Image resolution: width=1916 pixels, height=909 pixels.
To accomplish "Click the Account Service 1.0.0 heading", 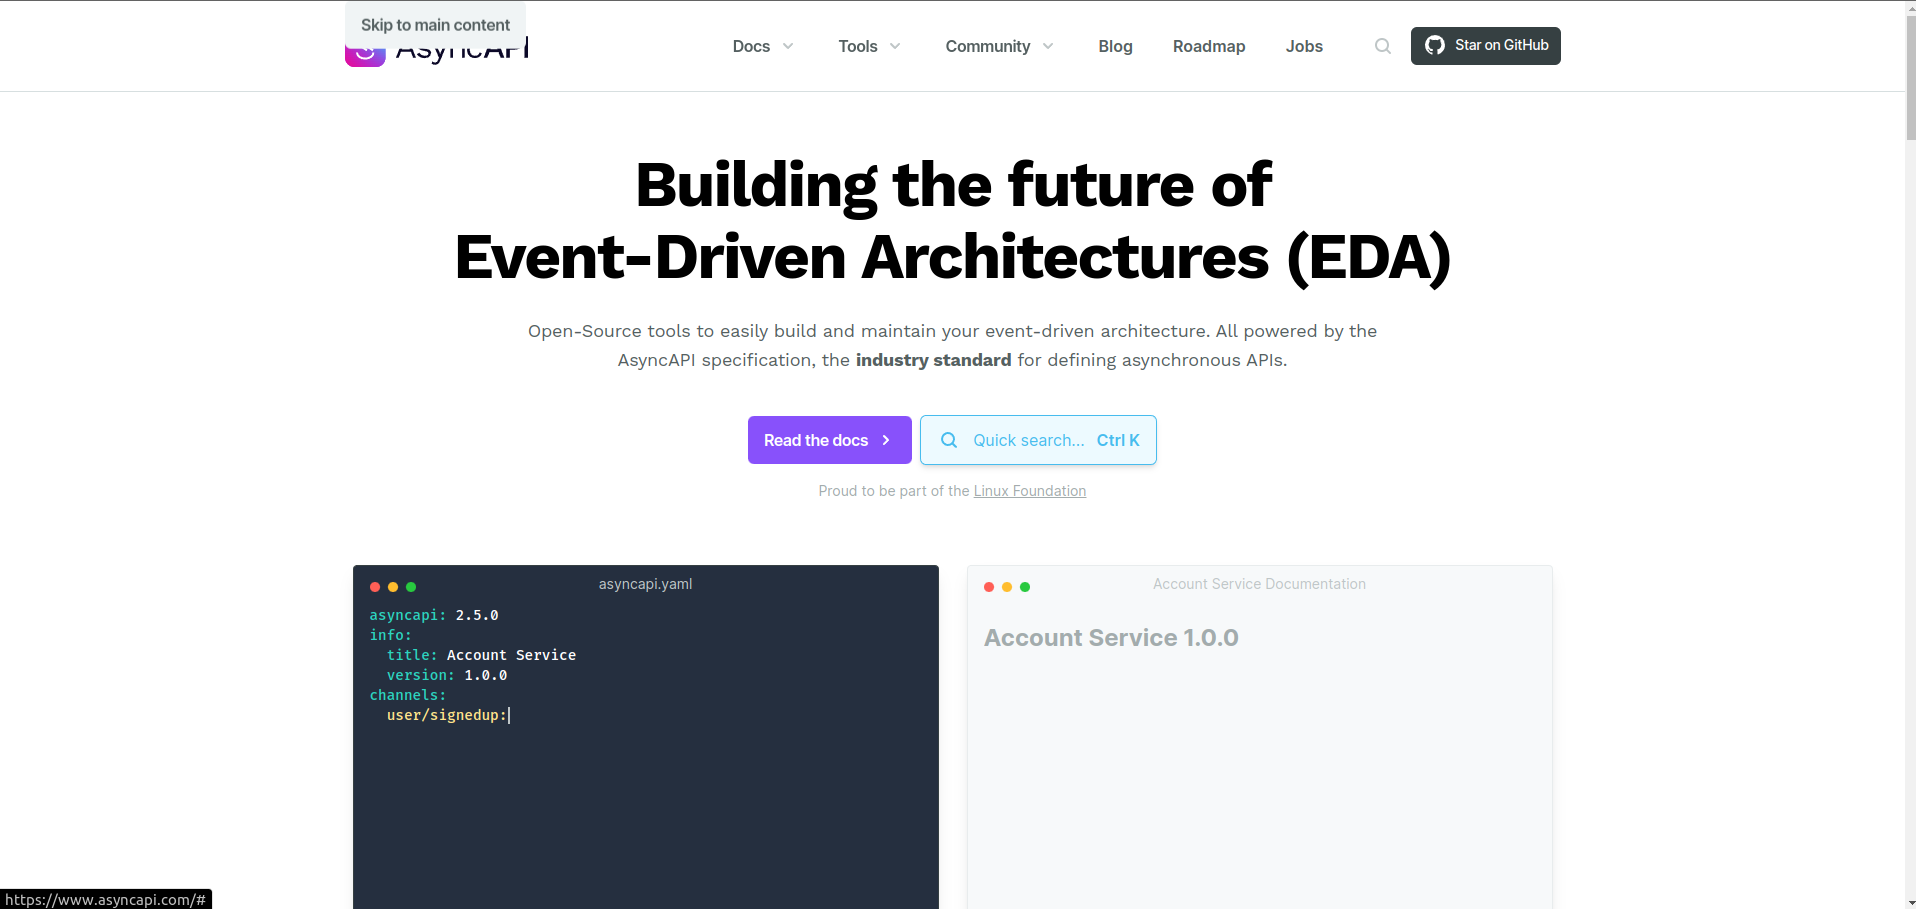I will point(1111,638).
